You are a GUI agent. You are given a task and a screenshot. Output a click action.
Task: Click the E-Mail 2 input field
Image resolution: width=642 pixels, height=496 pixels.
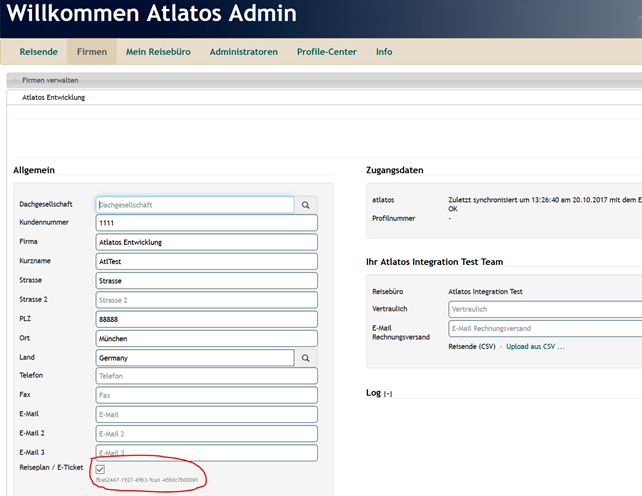[x=206, y=433]
